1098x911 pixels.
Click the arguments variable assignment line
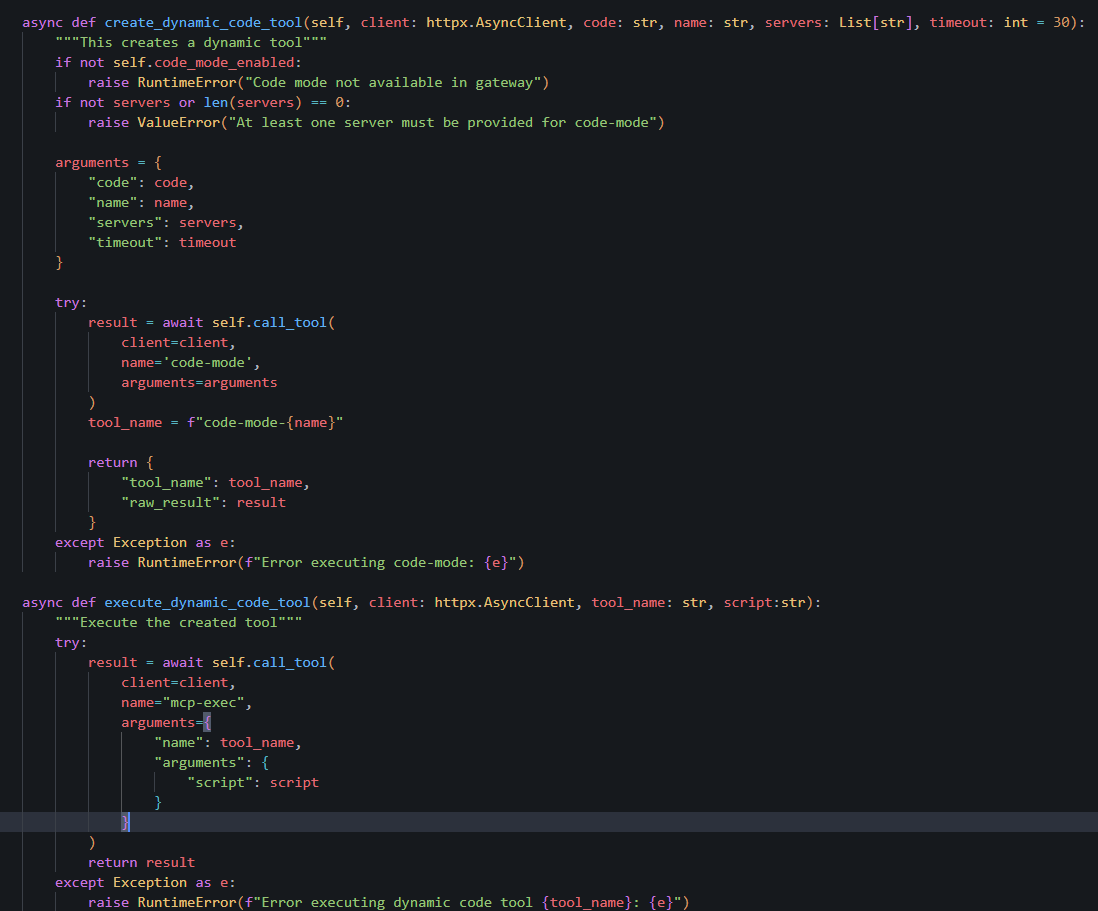109,162
